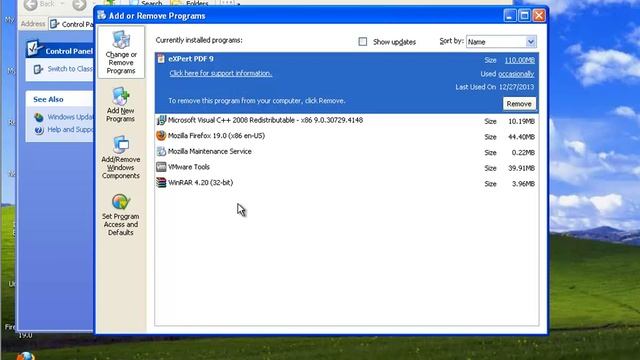The height and width of the screenshot is (360, 640).
Task: Click the Remove button for eXPert PDF 9
Action: pos(519,104)
